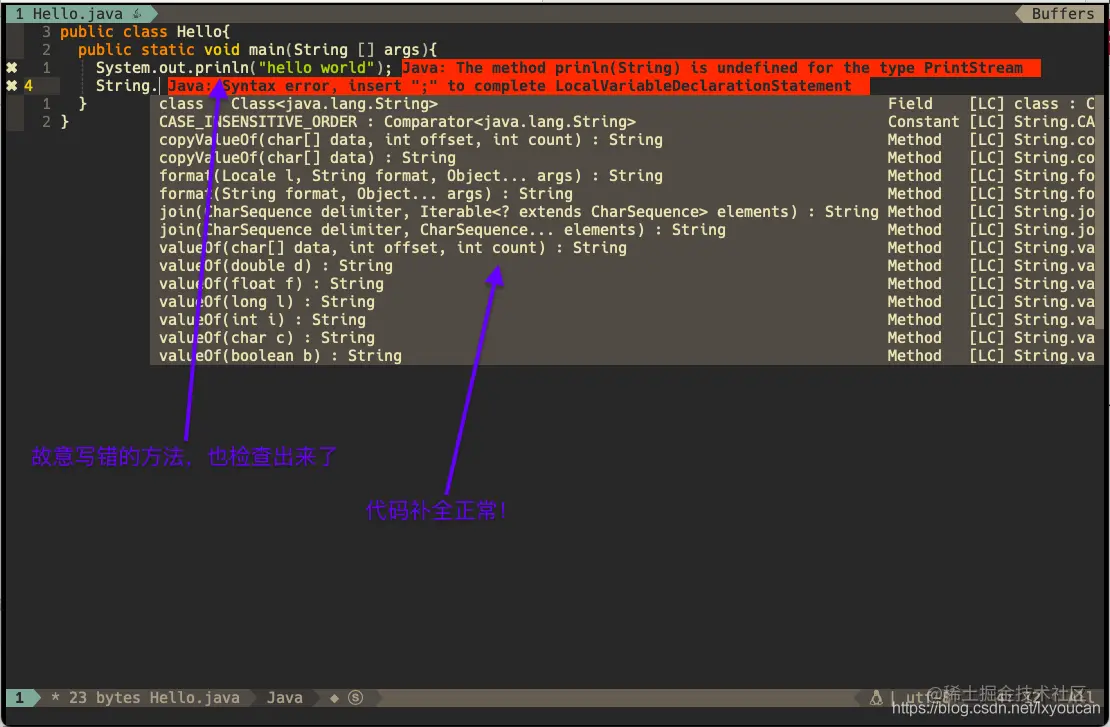Image resolution: width=1110 pixels, height=727 pixels.
Task: Click mode indicator 1 in the status line
Action: click(19, 698)
